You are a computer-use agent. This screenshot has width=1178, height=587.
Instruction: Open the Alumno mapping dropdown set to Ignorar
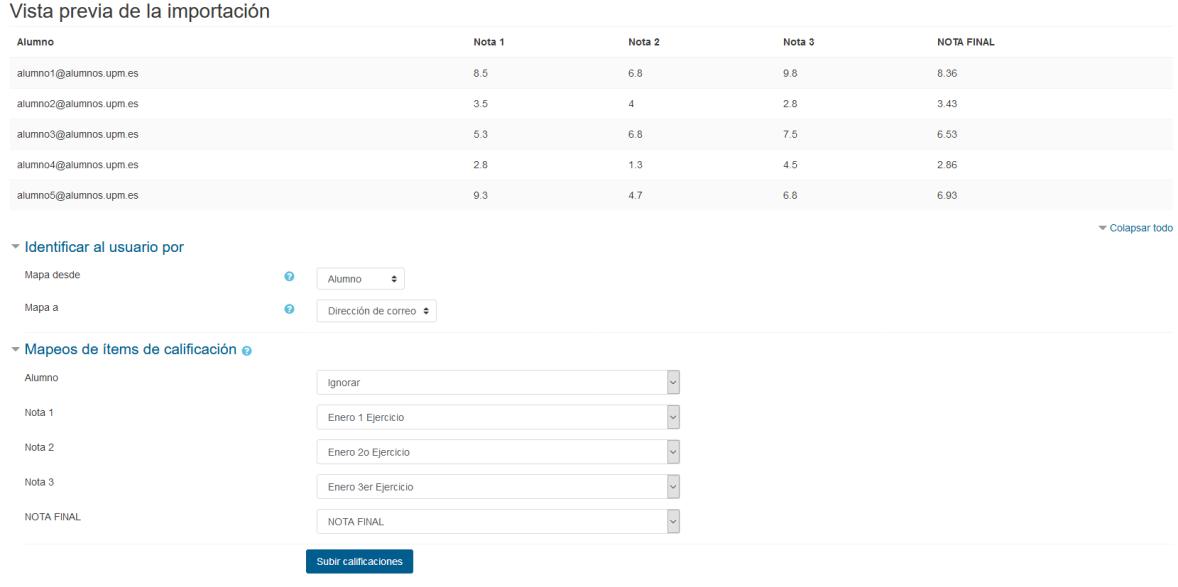point(498,383)
